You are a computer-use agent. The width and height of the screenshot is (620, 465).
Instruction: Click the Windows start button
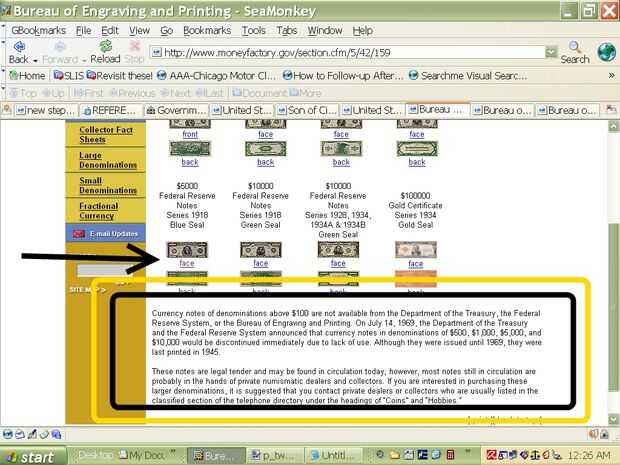click(32, 456)
